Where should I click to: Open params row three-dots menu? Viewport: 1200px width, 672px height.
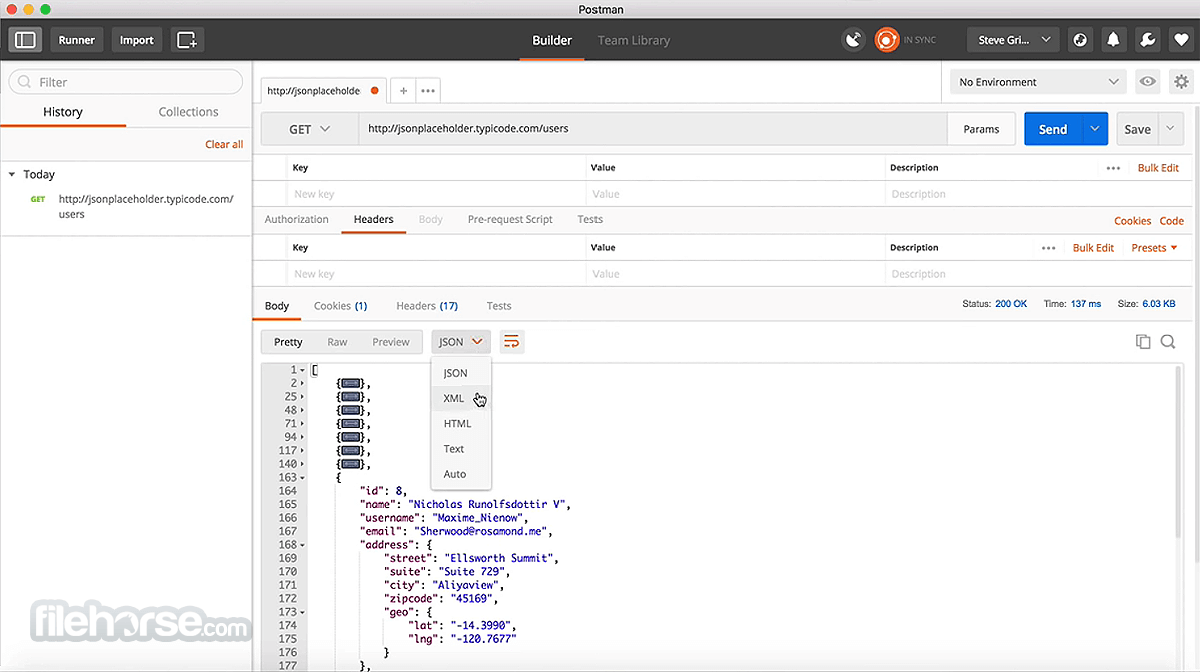coord(1113,168)
